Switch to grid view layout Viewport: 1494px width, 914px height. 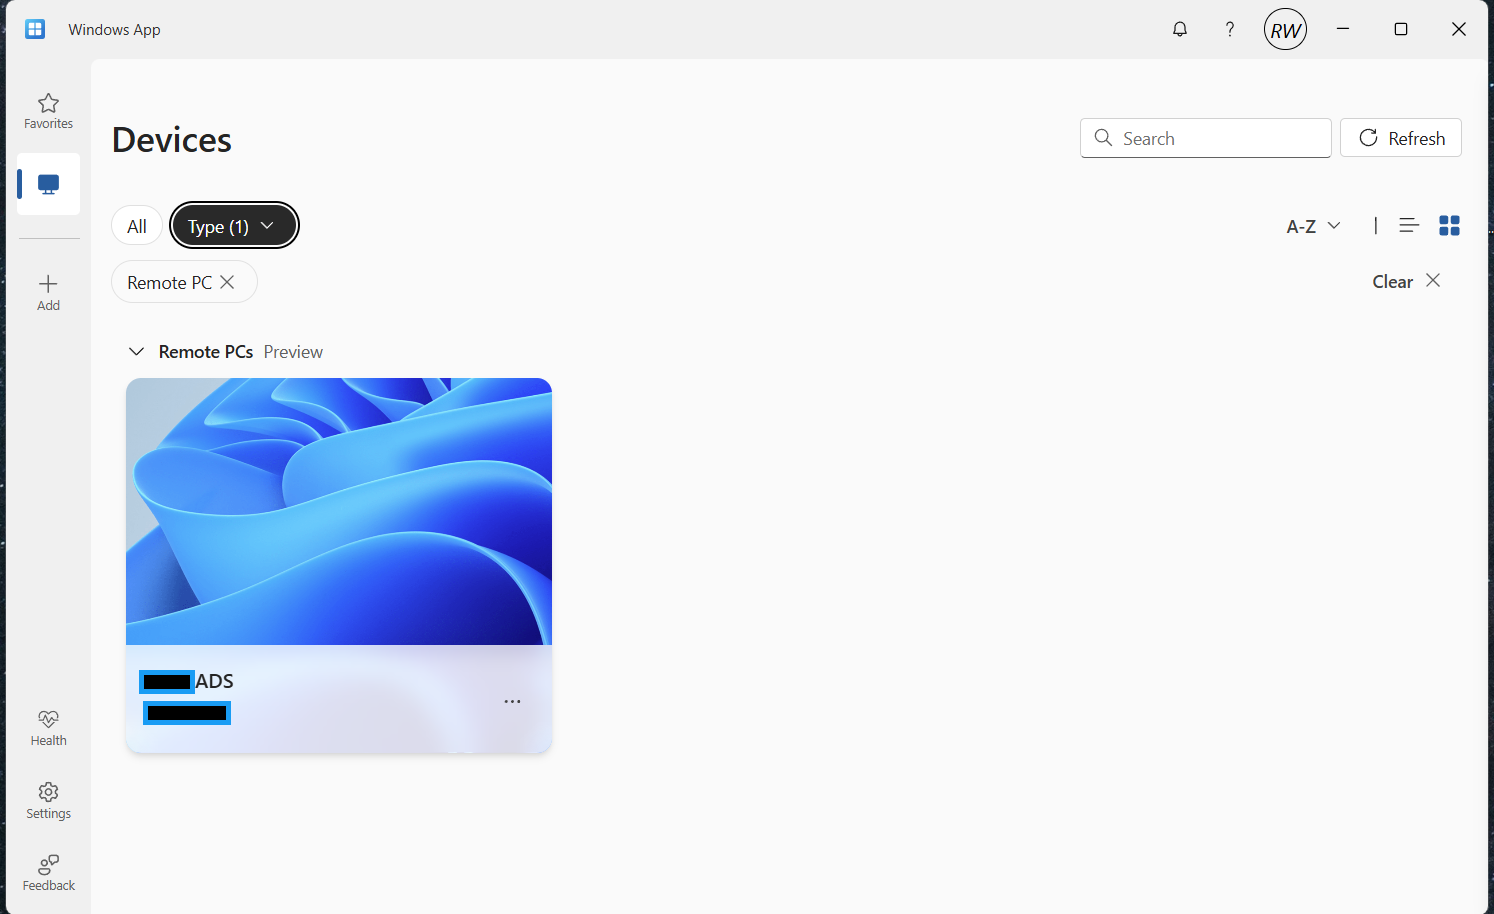point(1449,226)
